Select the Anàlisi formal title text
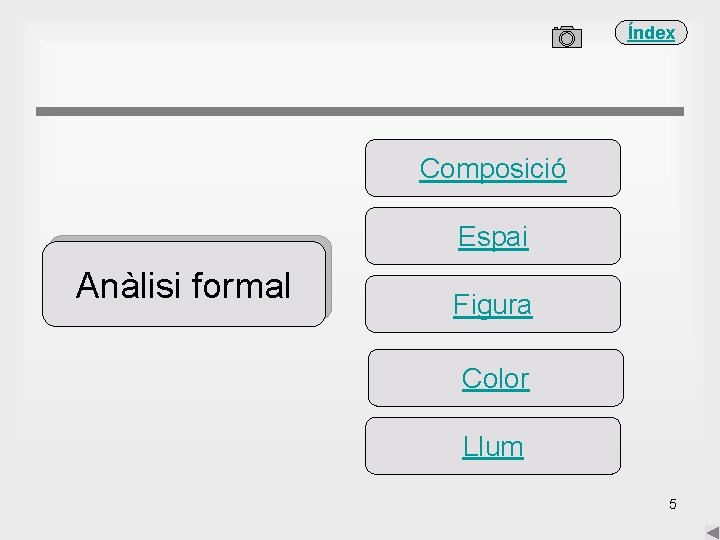 (183, 286)
